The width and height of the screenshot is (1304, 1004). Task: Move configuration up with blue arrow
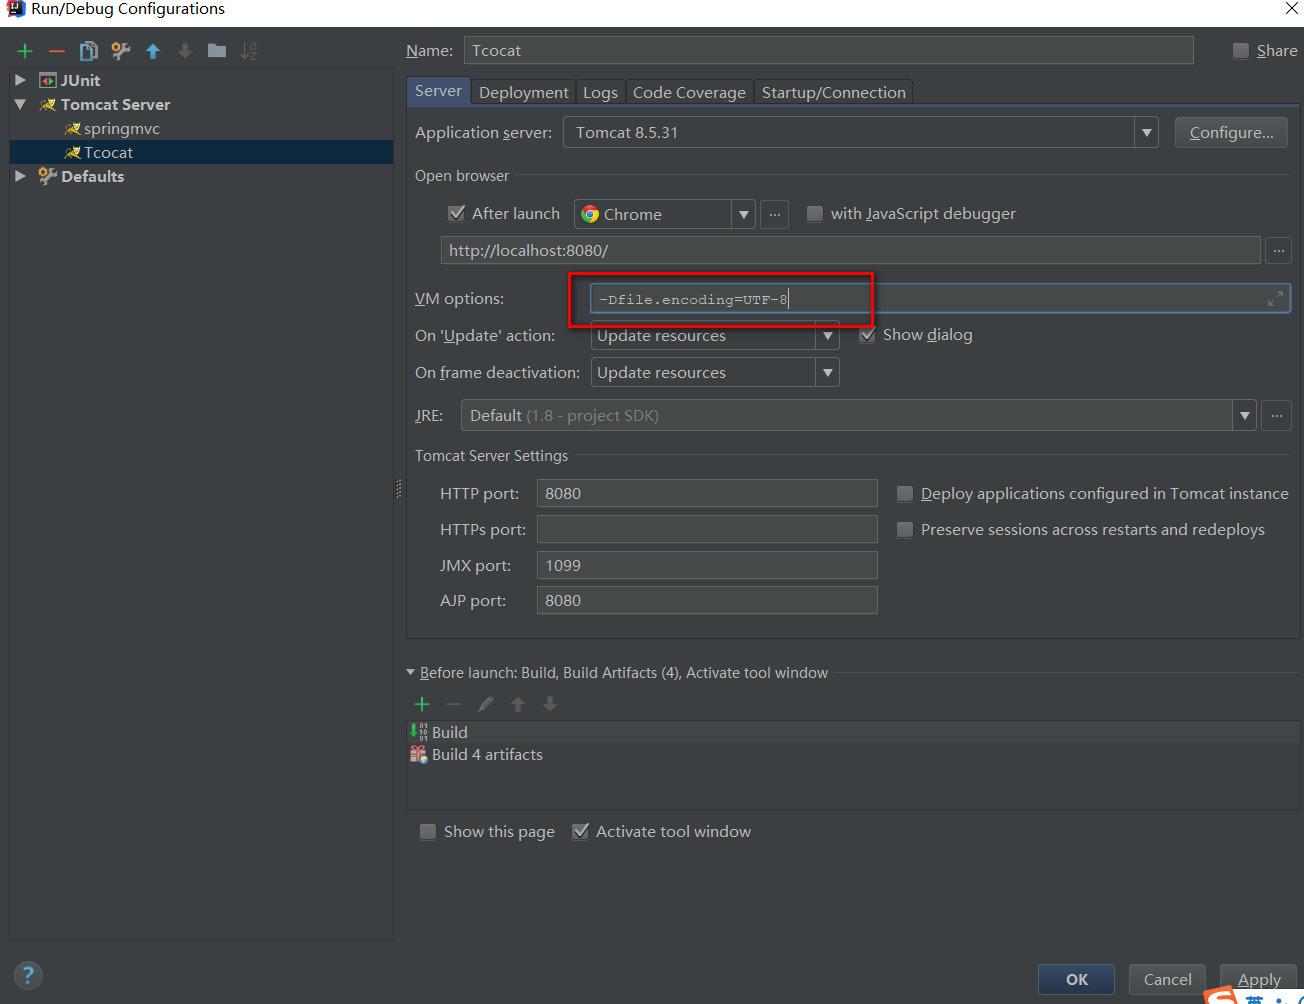(153, 51)
